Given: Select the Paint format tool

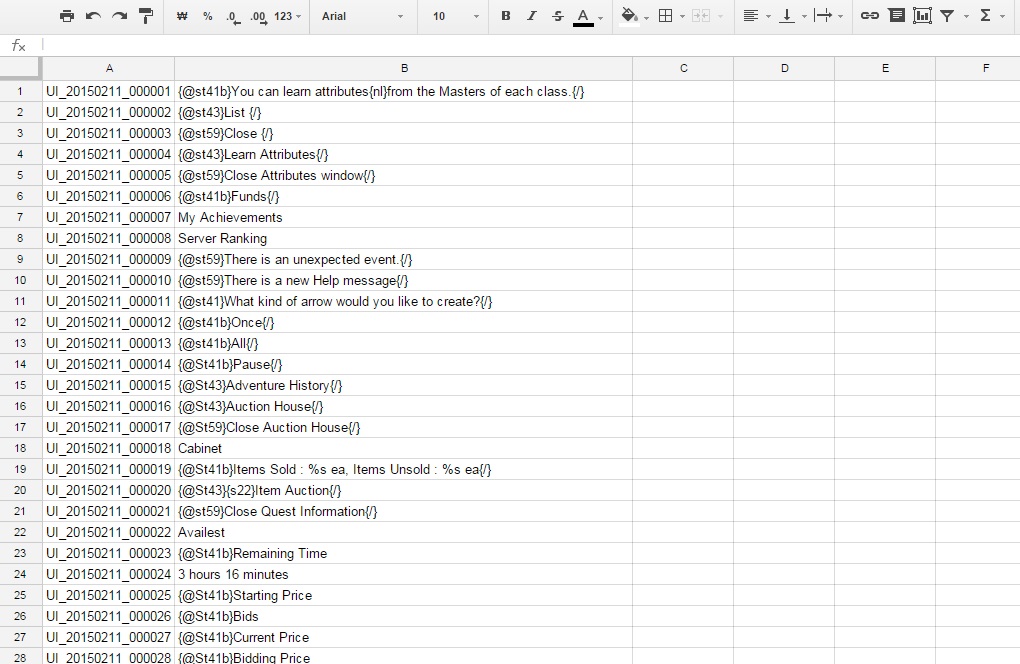Looking at the screenshot, I should 146,16.
